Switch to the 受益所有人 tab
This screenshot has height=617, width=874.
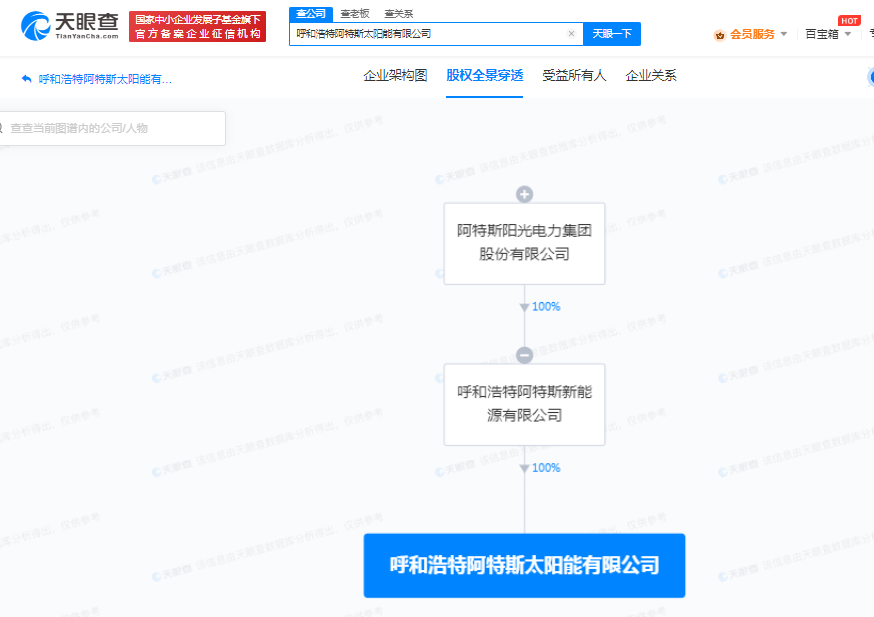coord(574,75)
